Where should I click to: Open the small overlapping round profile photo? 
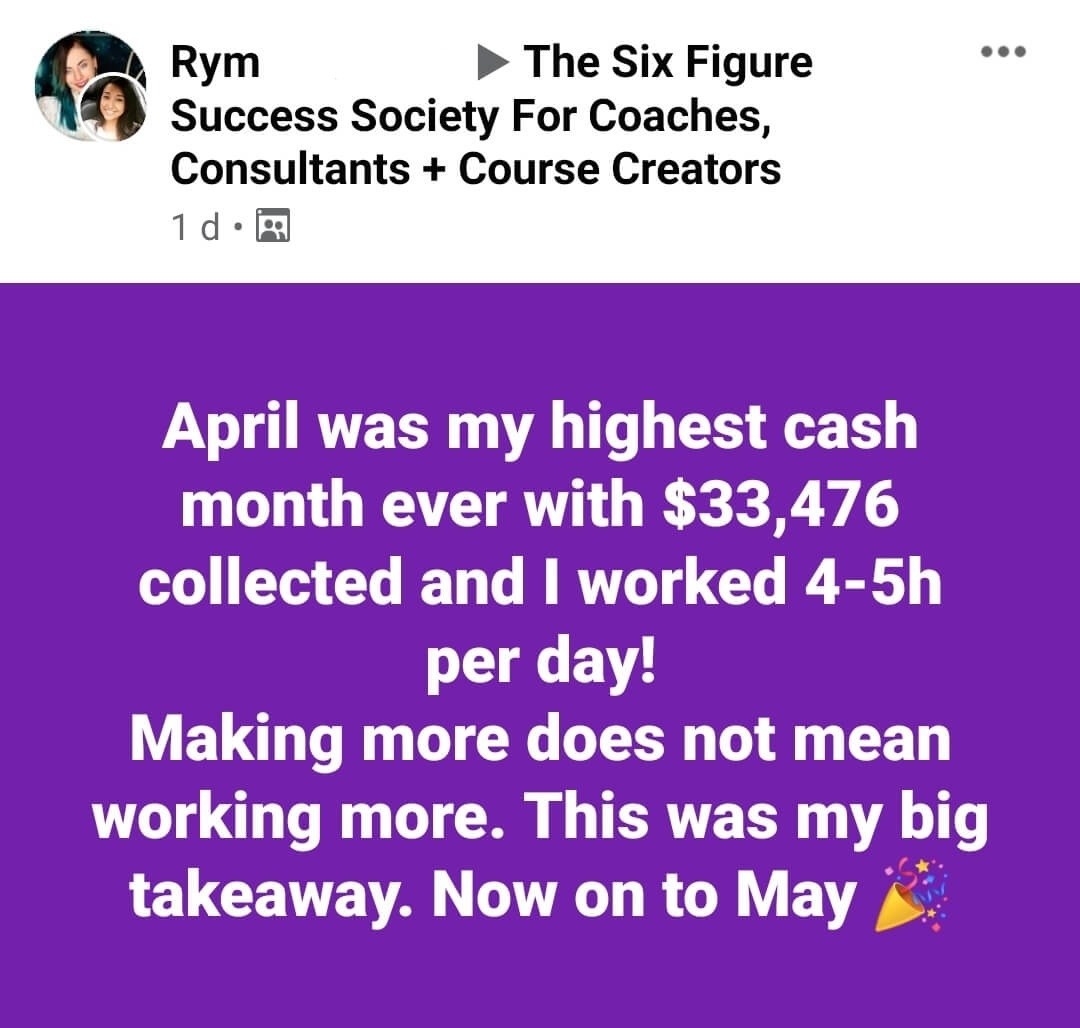point(114,108)
